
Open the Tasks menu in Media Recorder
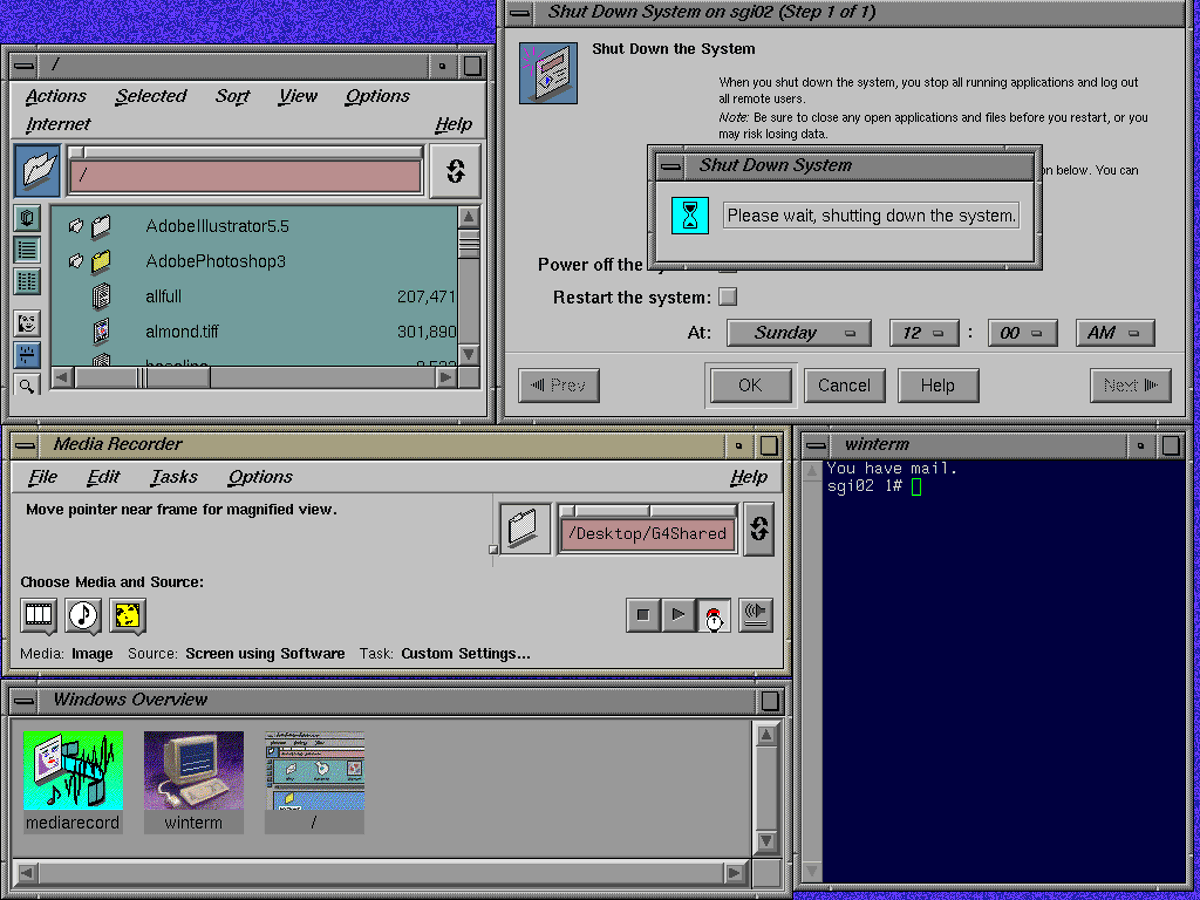174,478
